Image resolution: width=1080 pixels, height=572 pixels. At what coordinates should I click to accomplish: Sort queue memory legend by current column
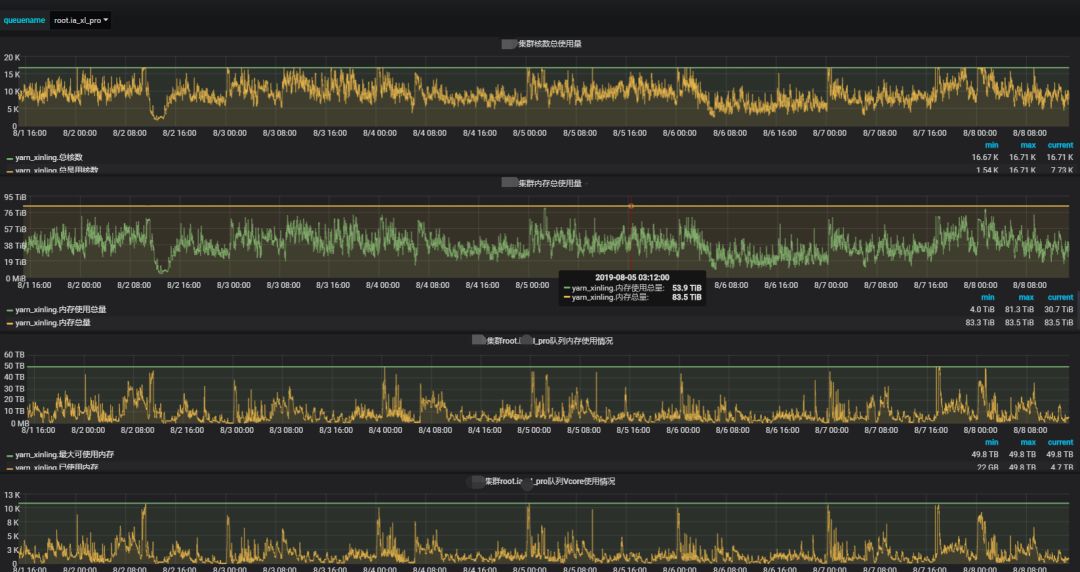point(1061,442)
